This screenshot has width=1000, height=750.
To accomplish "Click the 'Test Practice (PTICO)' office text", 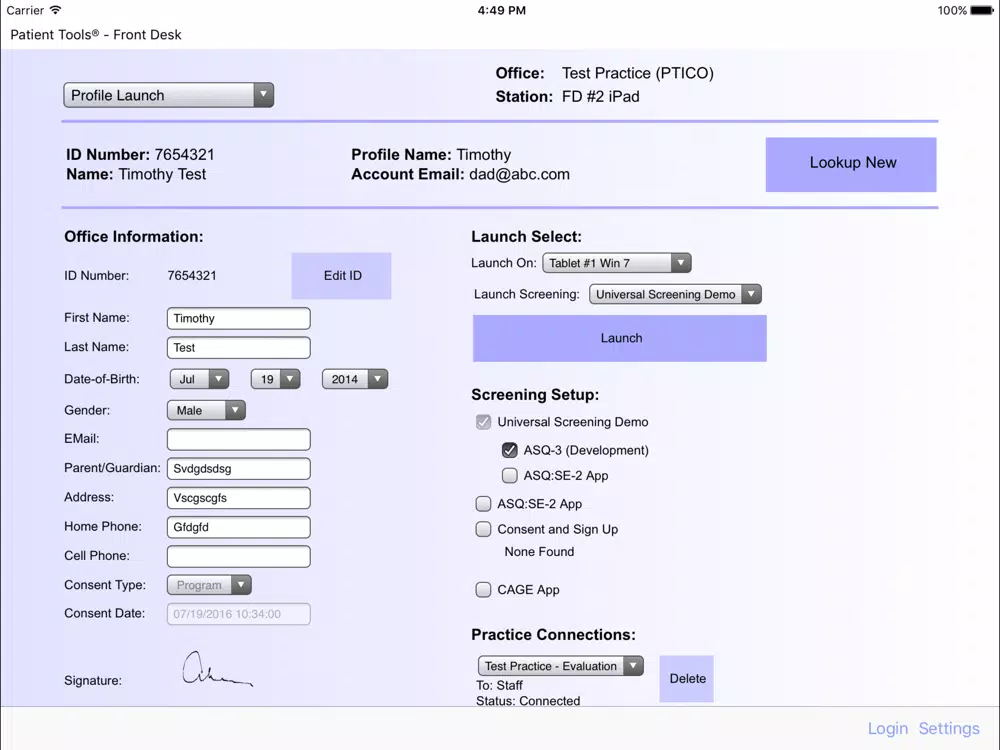I will [638, 73].
